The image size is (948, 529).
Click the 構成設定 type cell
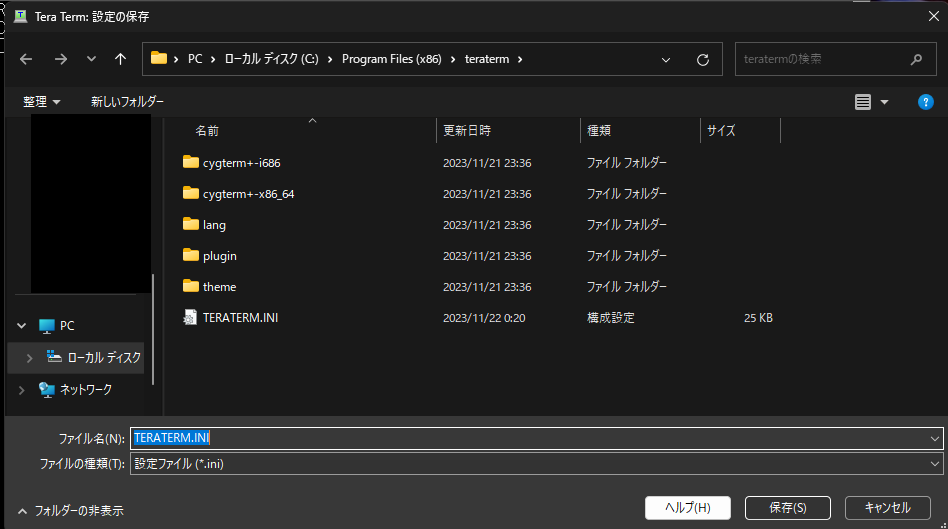click(611, 318)
